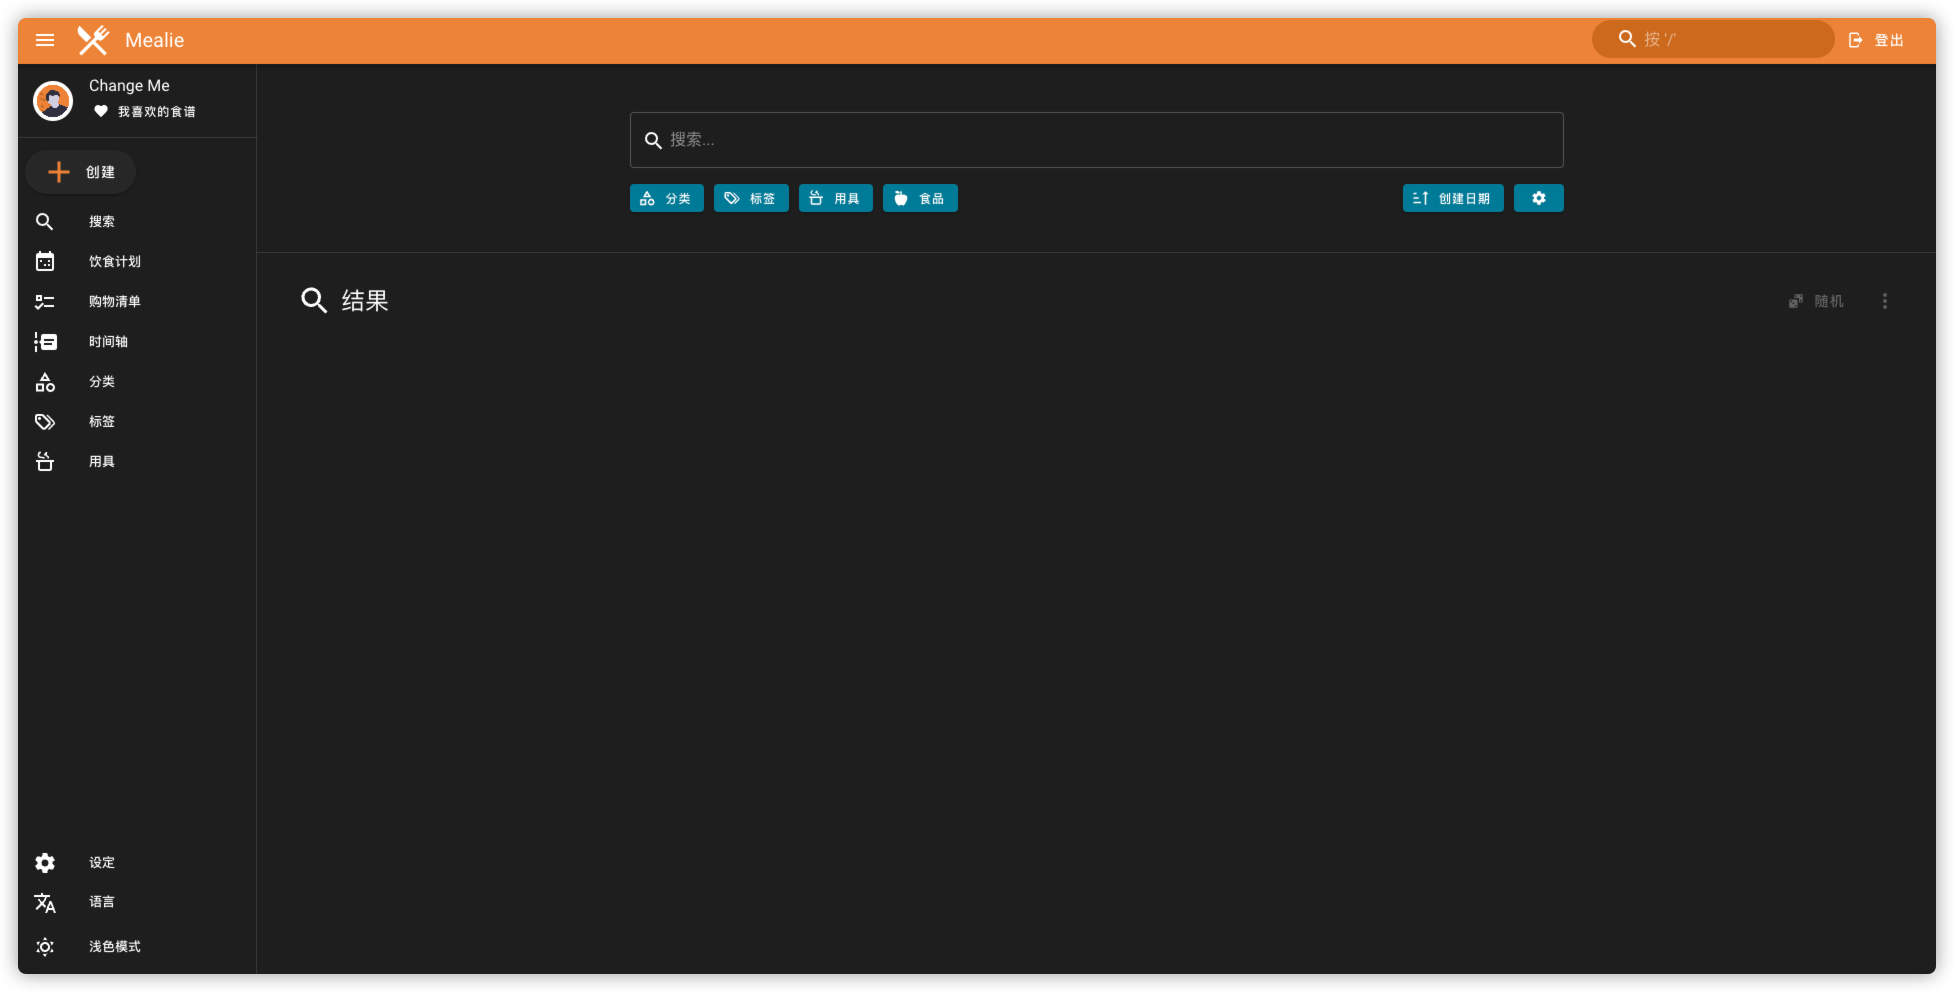Open the 创建日期 sort order dropdown
This screenshot has width=1954, height=992.
coord(1452,198)
